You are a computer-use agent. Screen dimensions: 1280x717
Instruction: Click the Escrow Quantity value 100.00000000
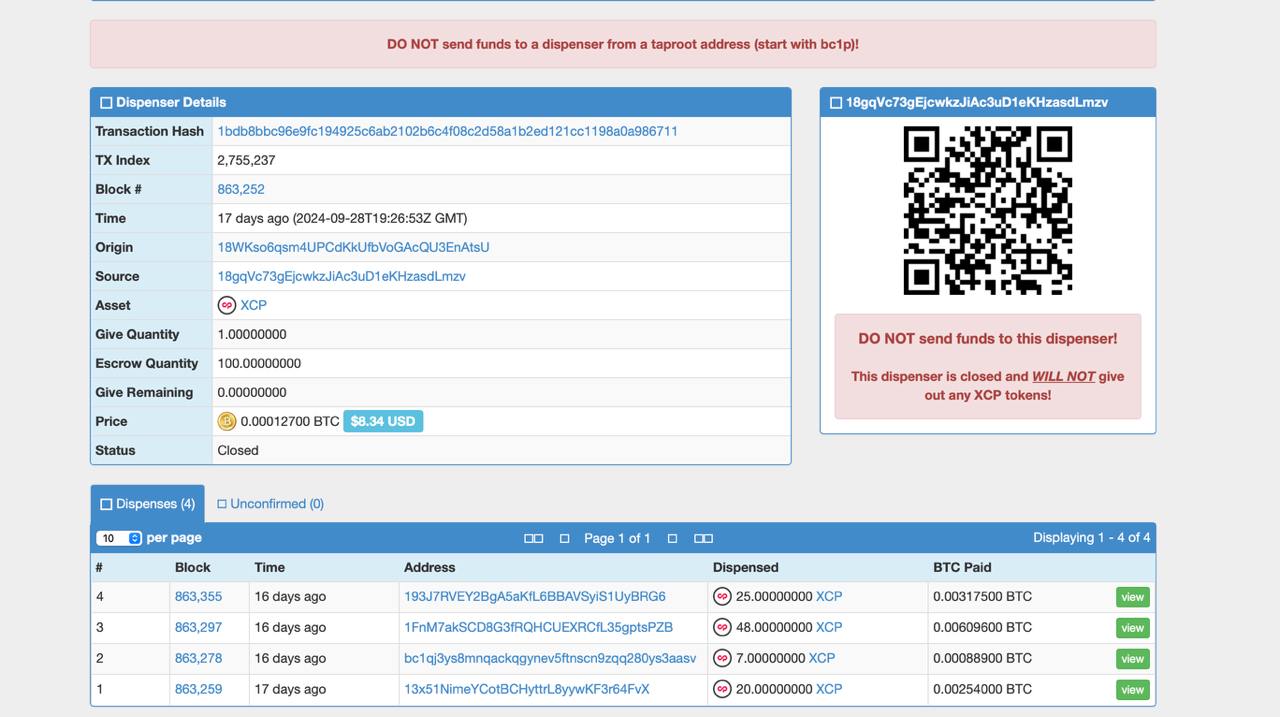[x=259, y=363]
